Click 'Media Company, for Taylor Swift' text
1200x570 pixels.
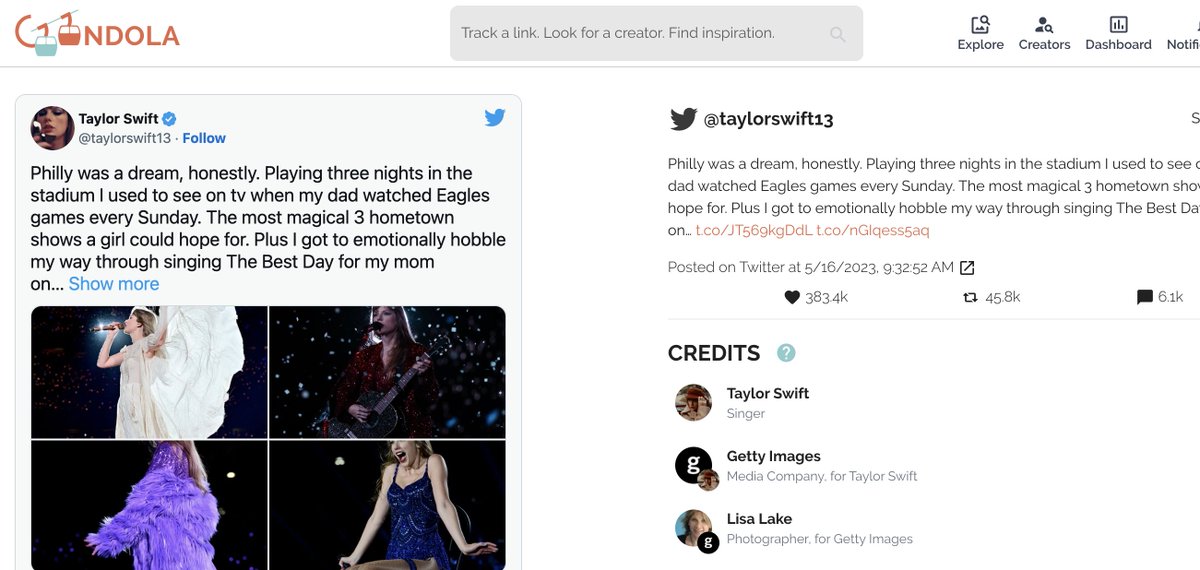(x=822, y=476)
